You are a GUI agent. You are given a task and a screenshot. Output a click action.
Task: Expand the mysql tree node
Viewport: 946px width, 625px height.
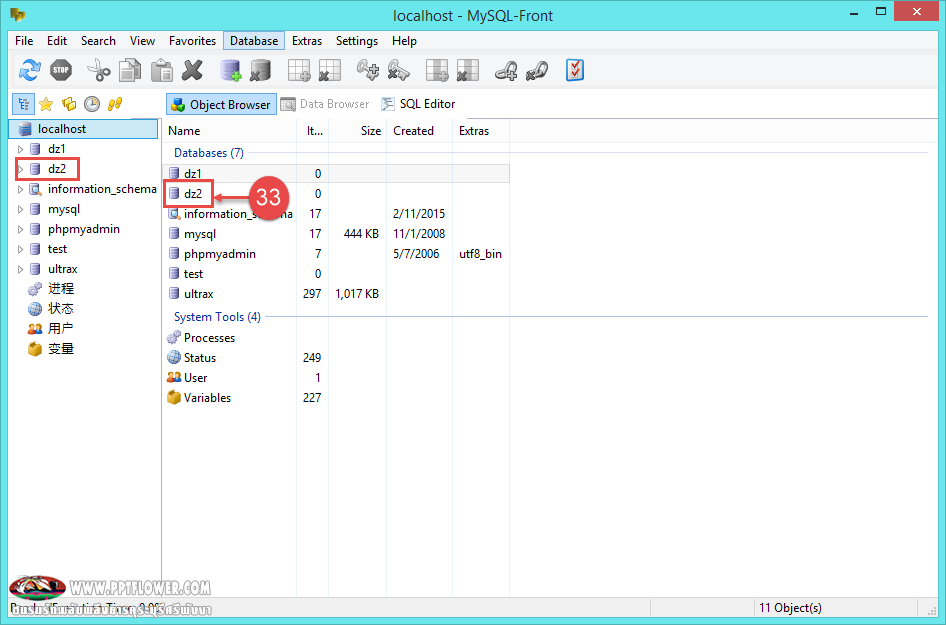tap(21, 209)
